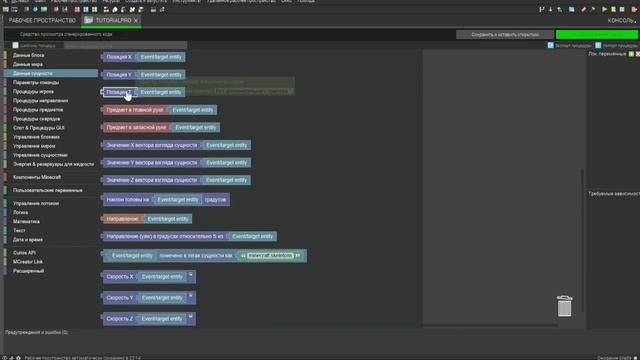640x360 pixels.
Task: Select the Логика category
Action: 20,212
